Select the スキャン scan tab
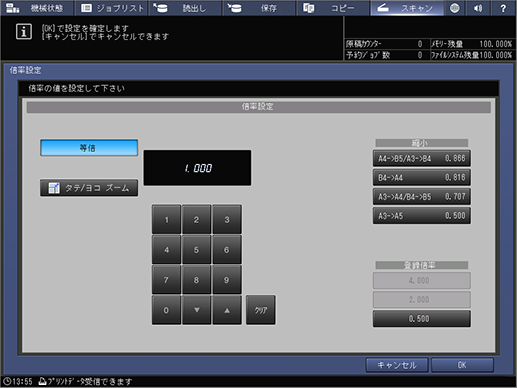Viewport: 517px width, 388px height. [x=407, y=8]
